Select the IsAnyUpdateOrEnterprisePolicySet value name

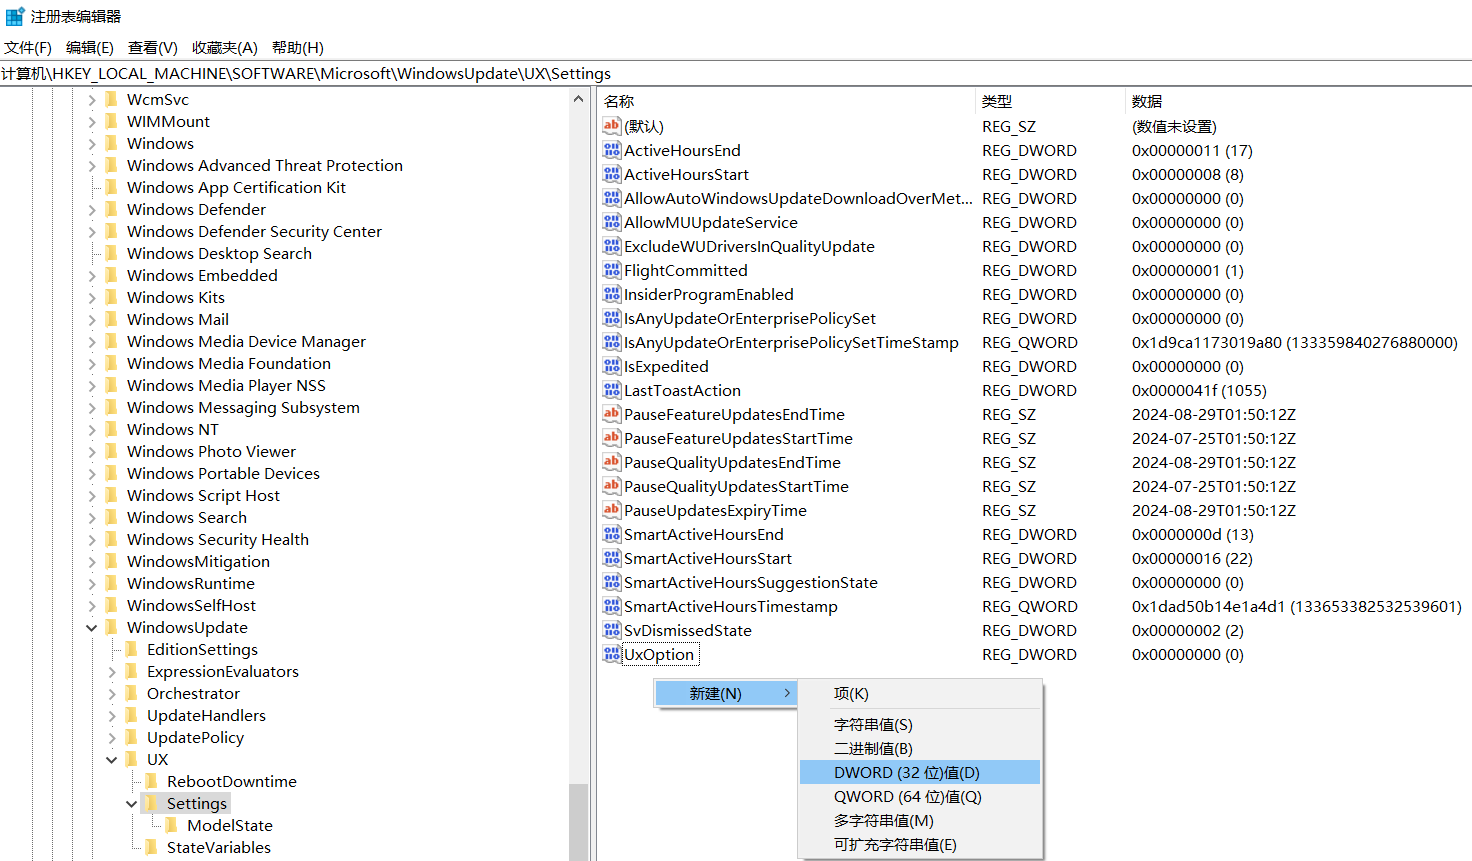[750, 318]
